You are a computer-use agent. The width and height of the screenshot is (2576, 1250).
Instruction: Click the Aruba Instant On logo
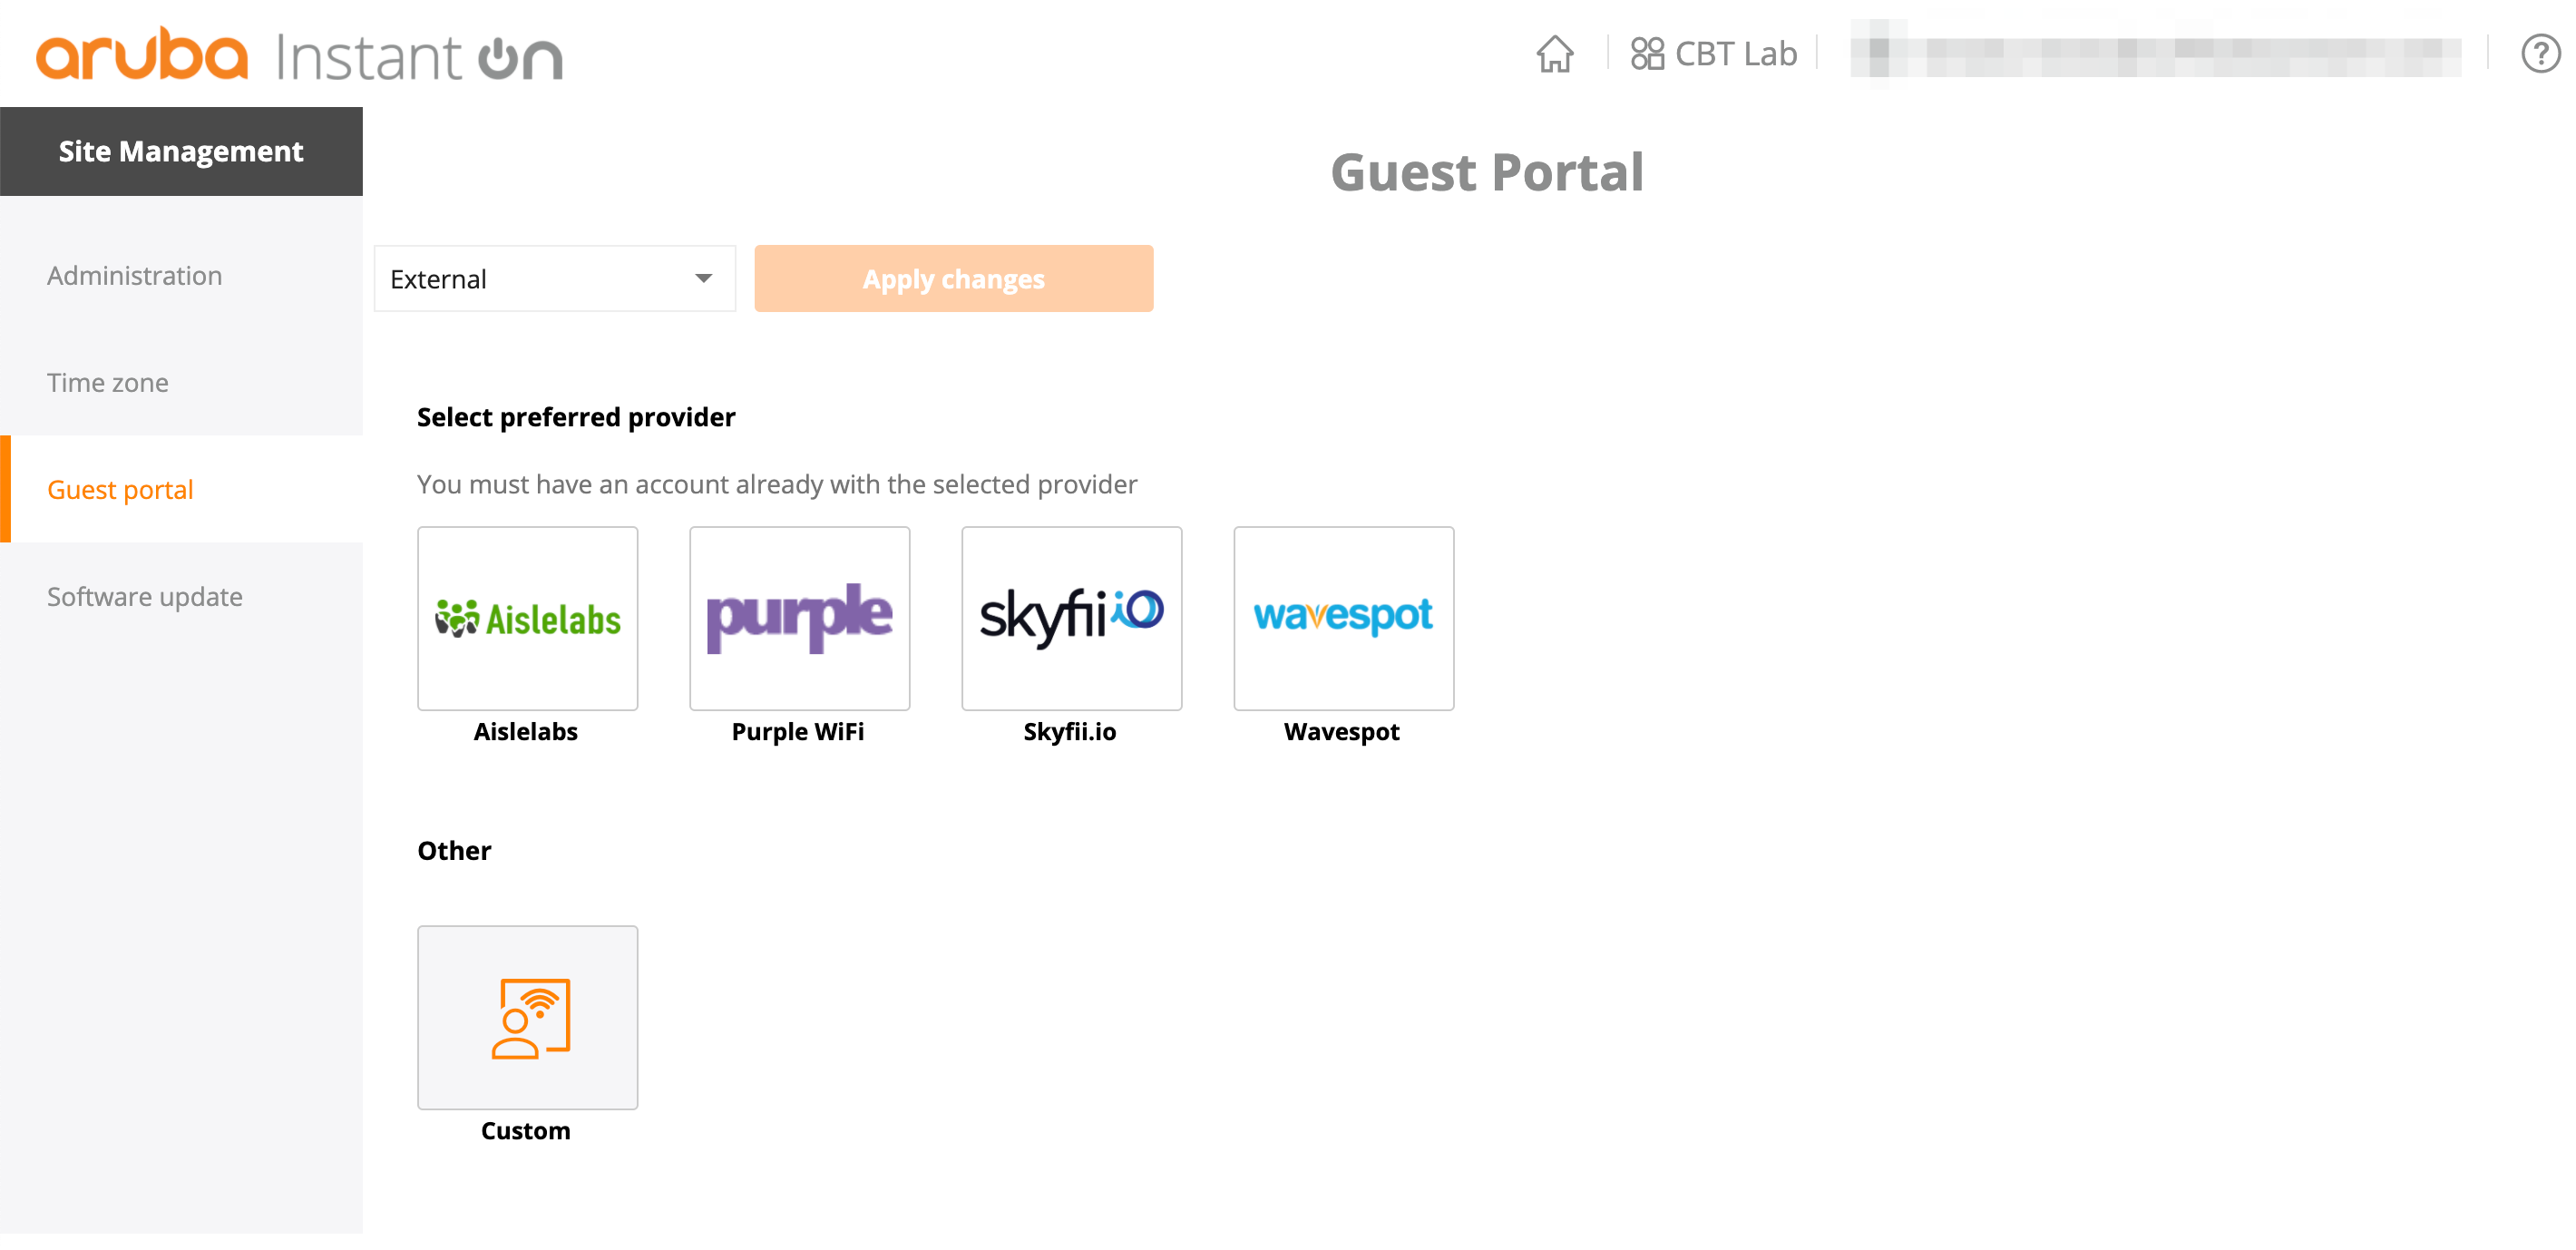pos(300,55)
